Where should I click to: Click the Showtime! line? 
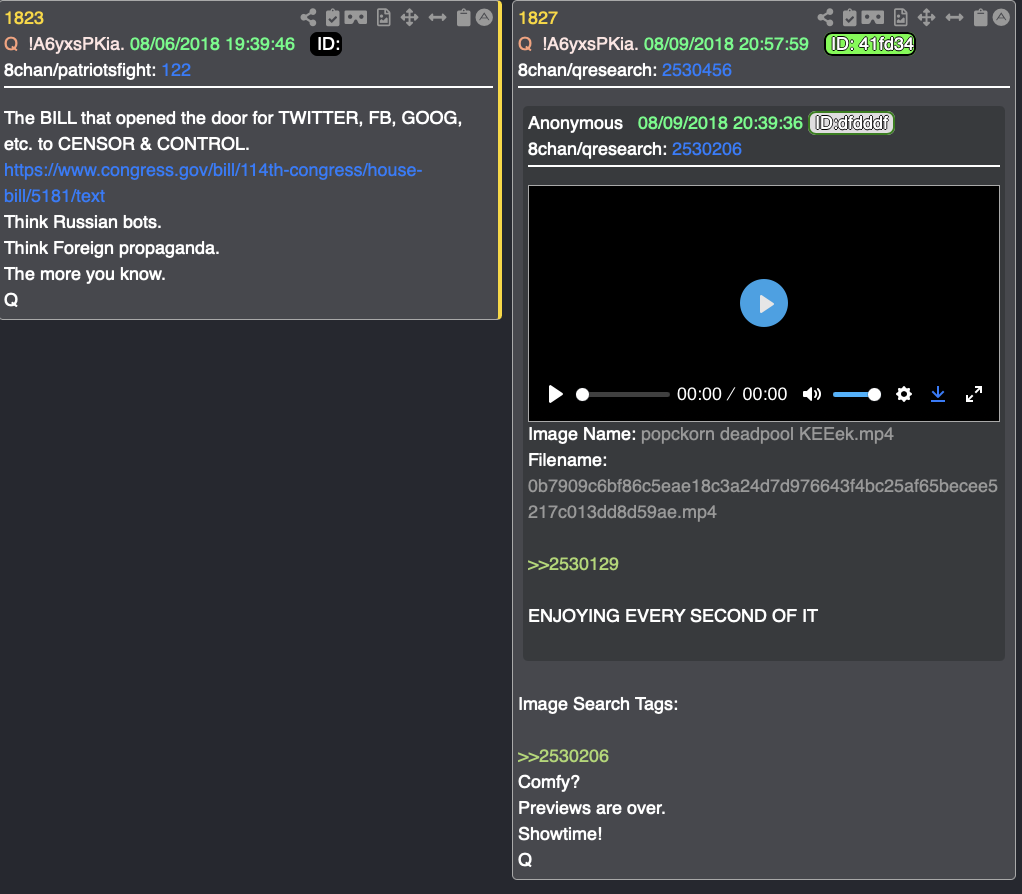click(560, 834)
